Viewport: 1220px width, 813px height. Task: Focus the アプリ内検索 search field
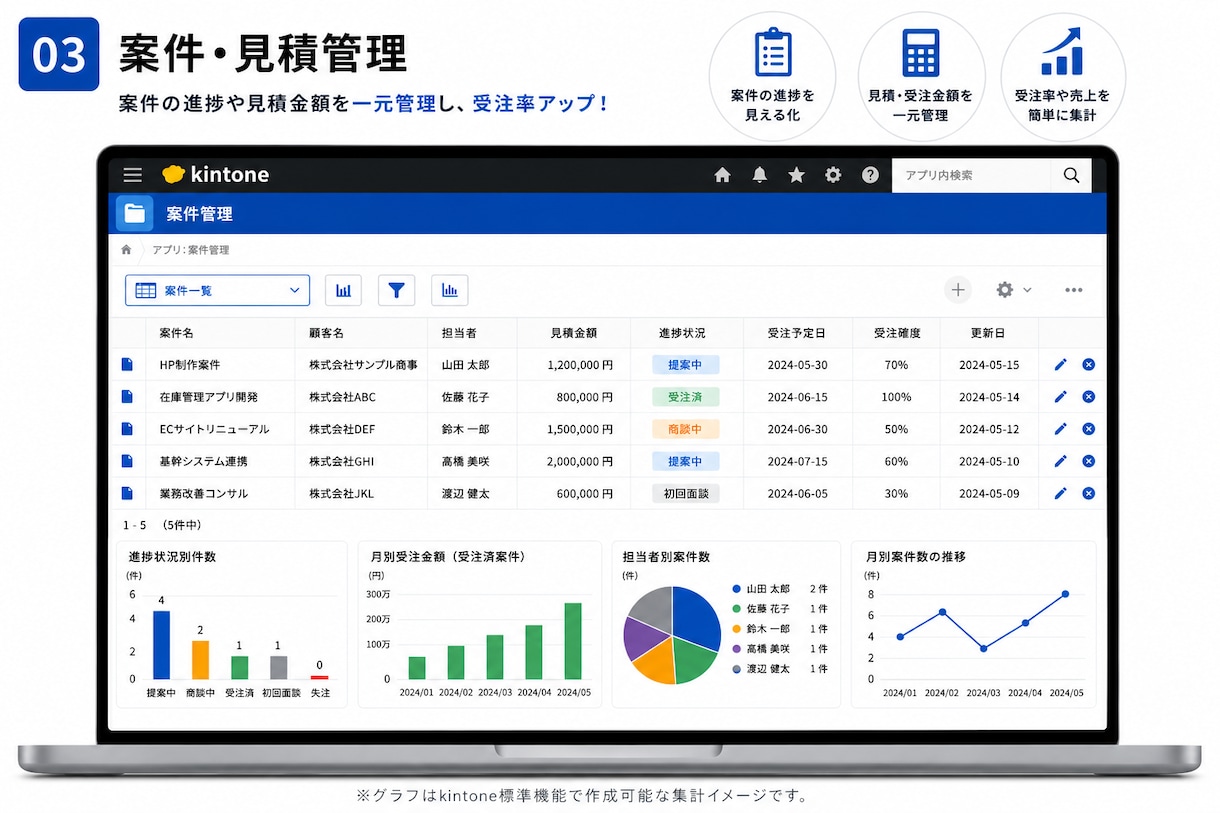(x=972, y=175)
